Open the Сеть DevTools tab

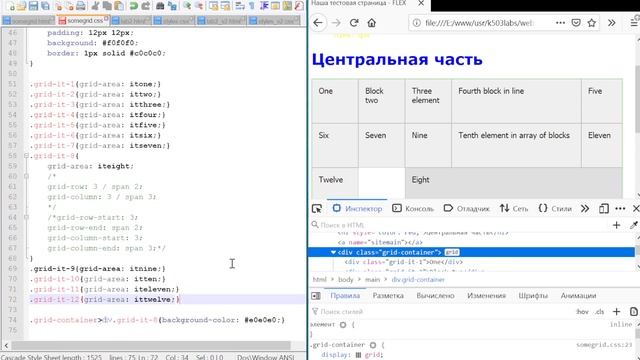(x=514, y=209)
